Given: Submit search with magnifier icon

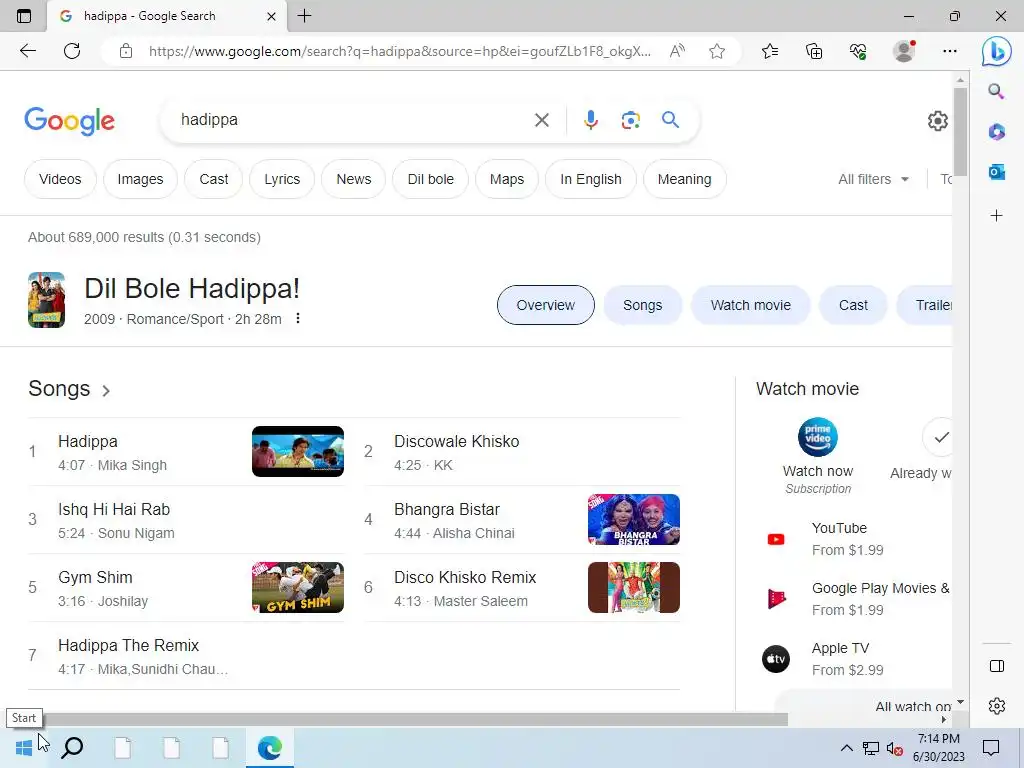Looking at the screenshot, I should click(670, 120).
